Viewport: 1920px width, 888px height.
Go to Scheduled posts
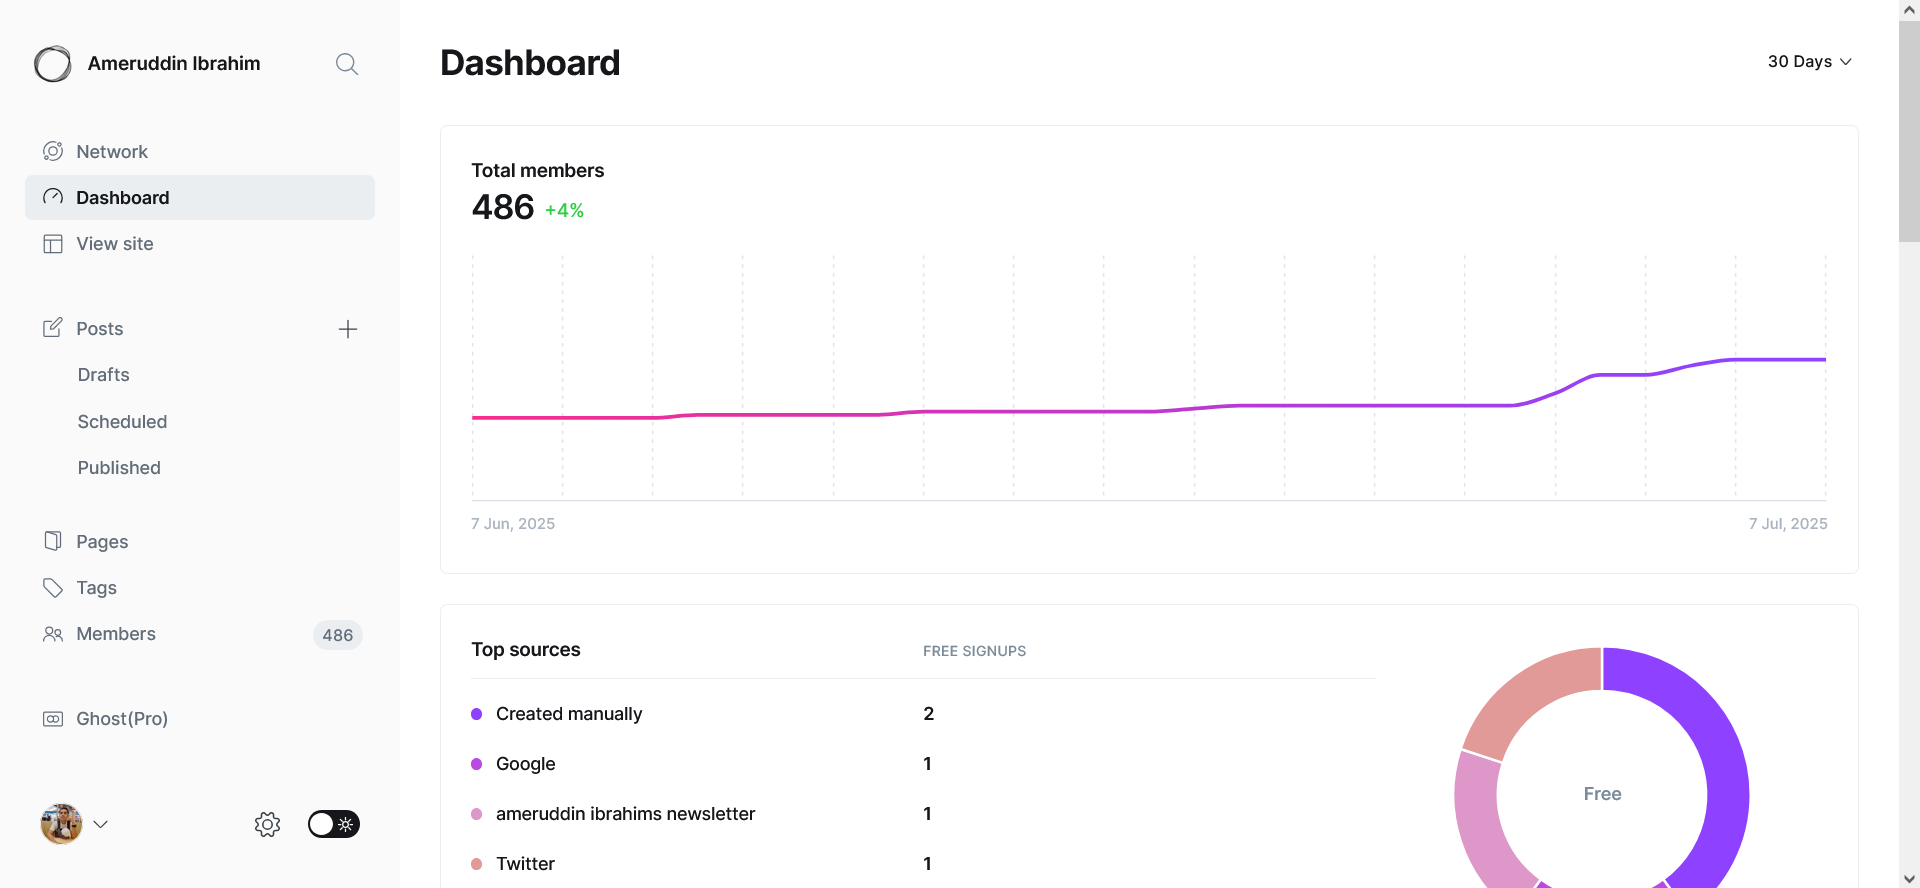click(x=122, y=422)
